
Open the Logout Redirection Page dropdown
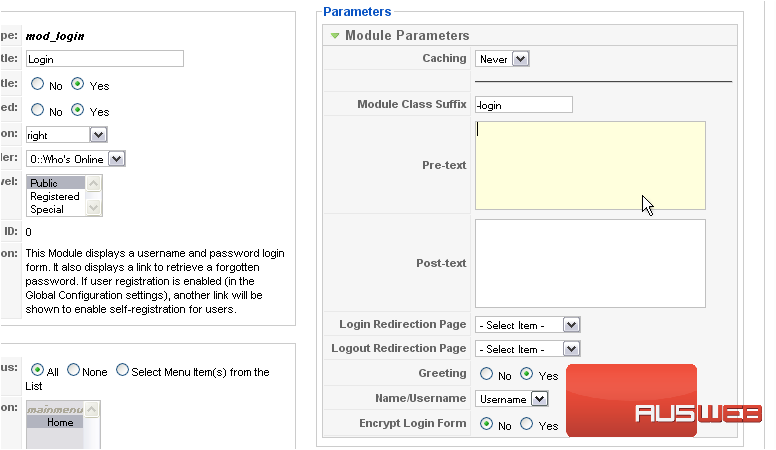(528, 349)
